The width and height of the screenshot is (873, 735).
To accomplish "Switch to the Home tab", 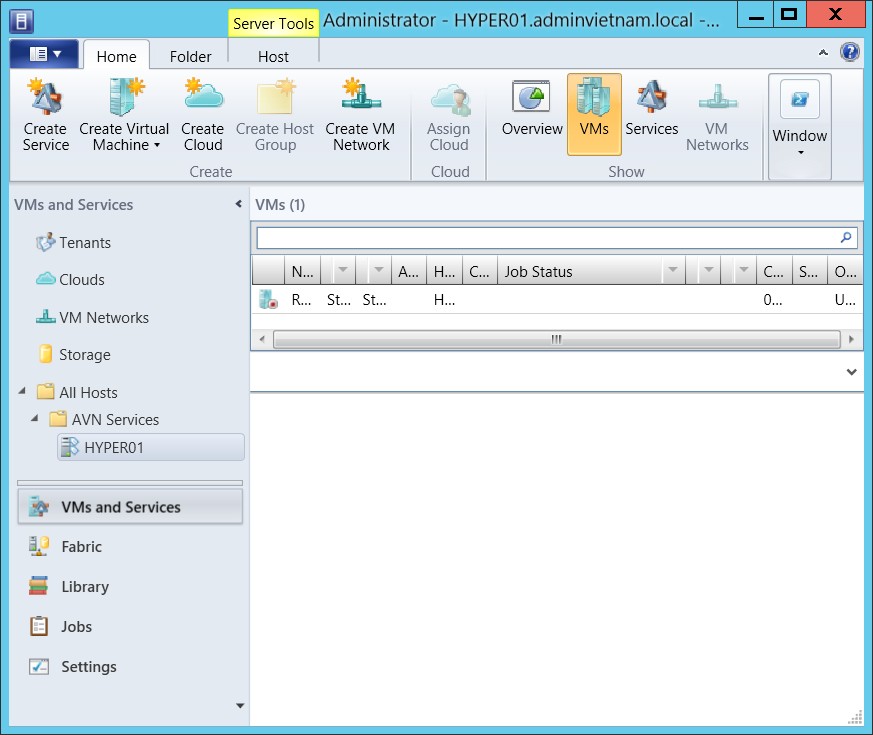I will tap(116, 56).
